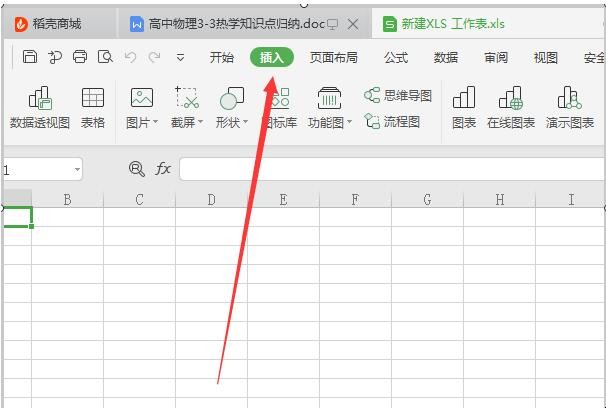The image size is (606, 408).
Task: Insert a 思维导图 mind map
Action: point(398,95)
